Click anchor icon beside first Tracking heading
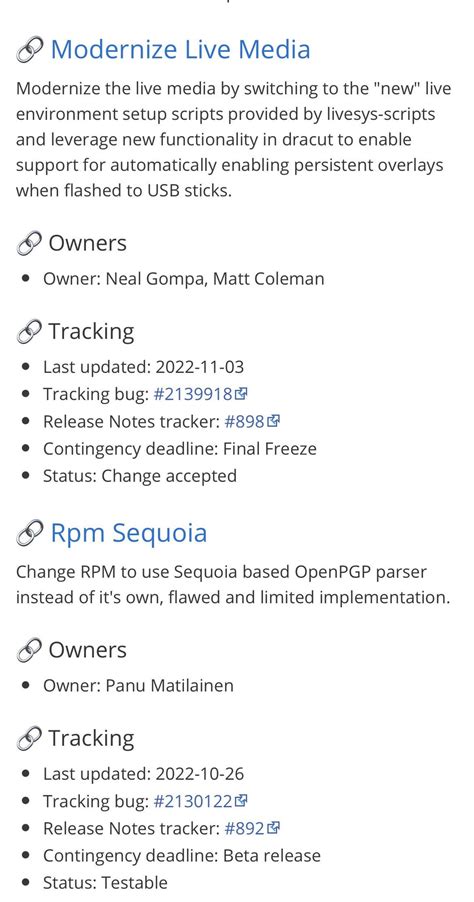The height and width of the screenshot is (902, 474). 29,332
